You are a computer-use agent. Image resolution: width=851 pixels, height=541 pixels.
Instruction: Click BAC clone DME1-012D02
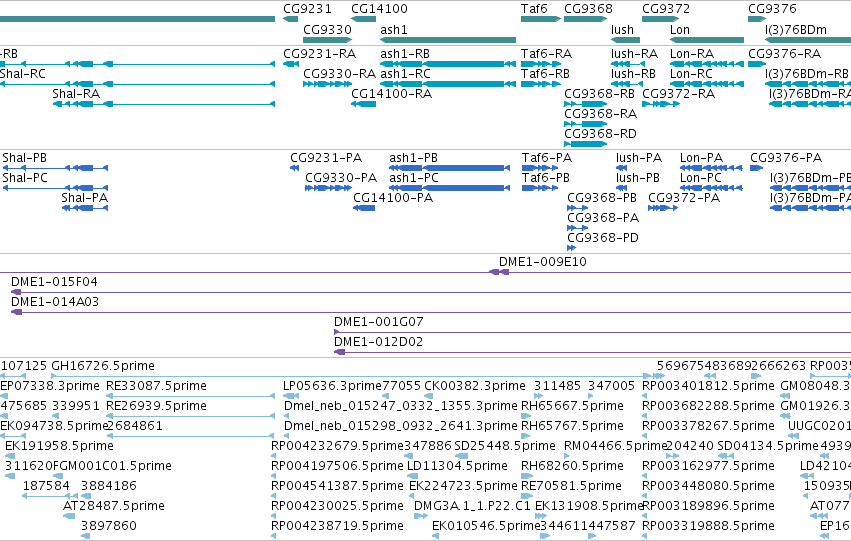pos(592,353)
